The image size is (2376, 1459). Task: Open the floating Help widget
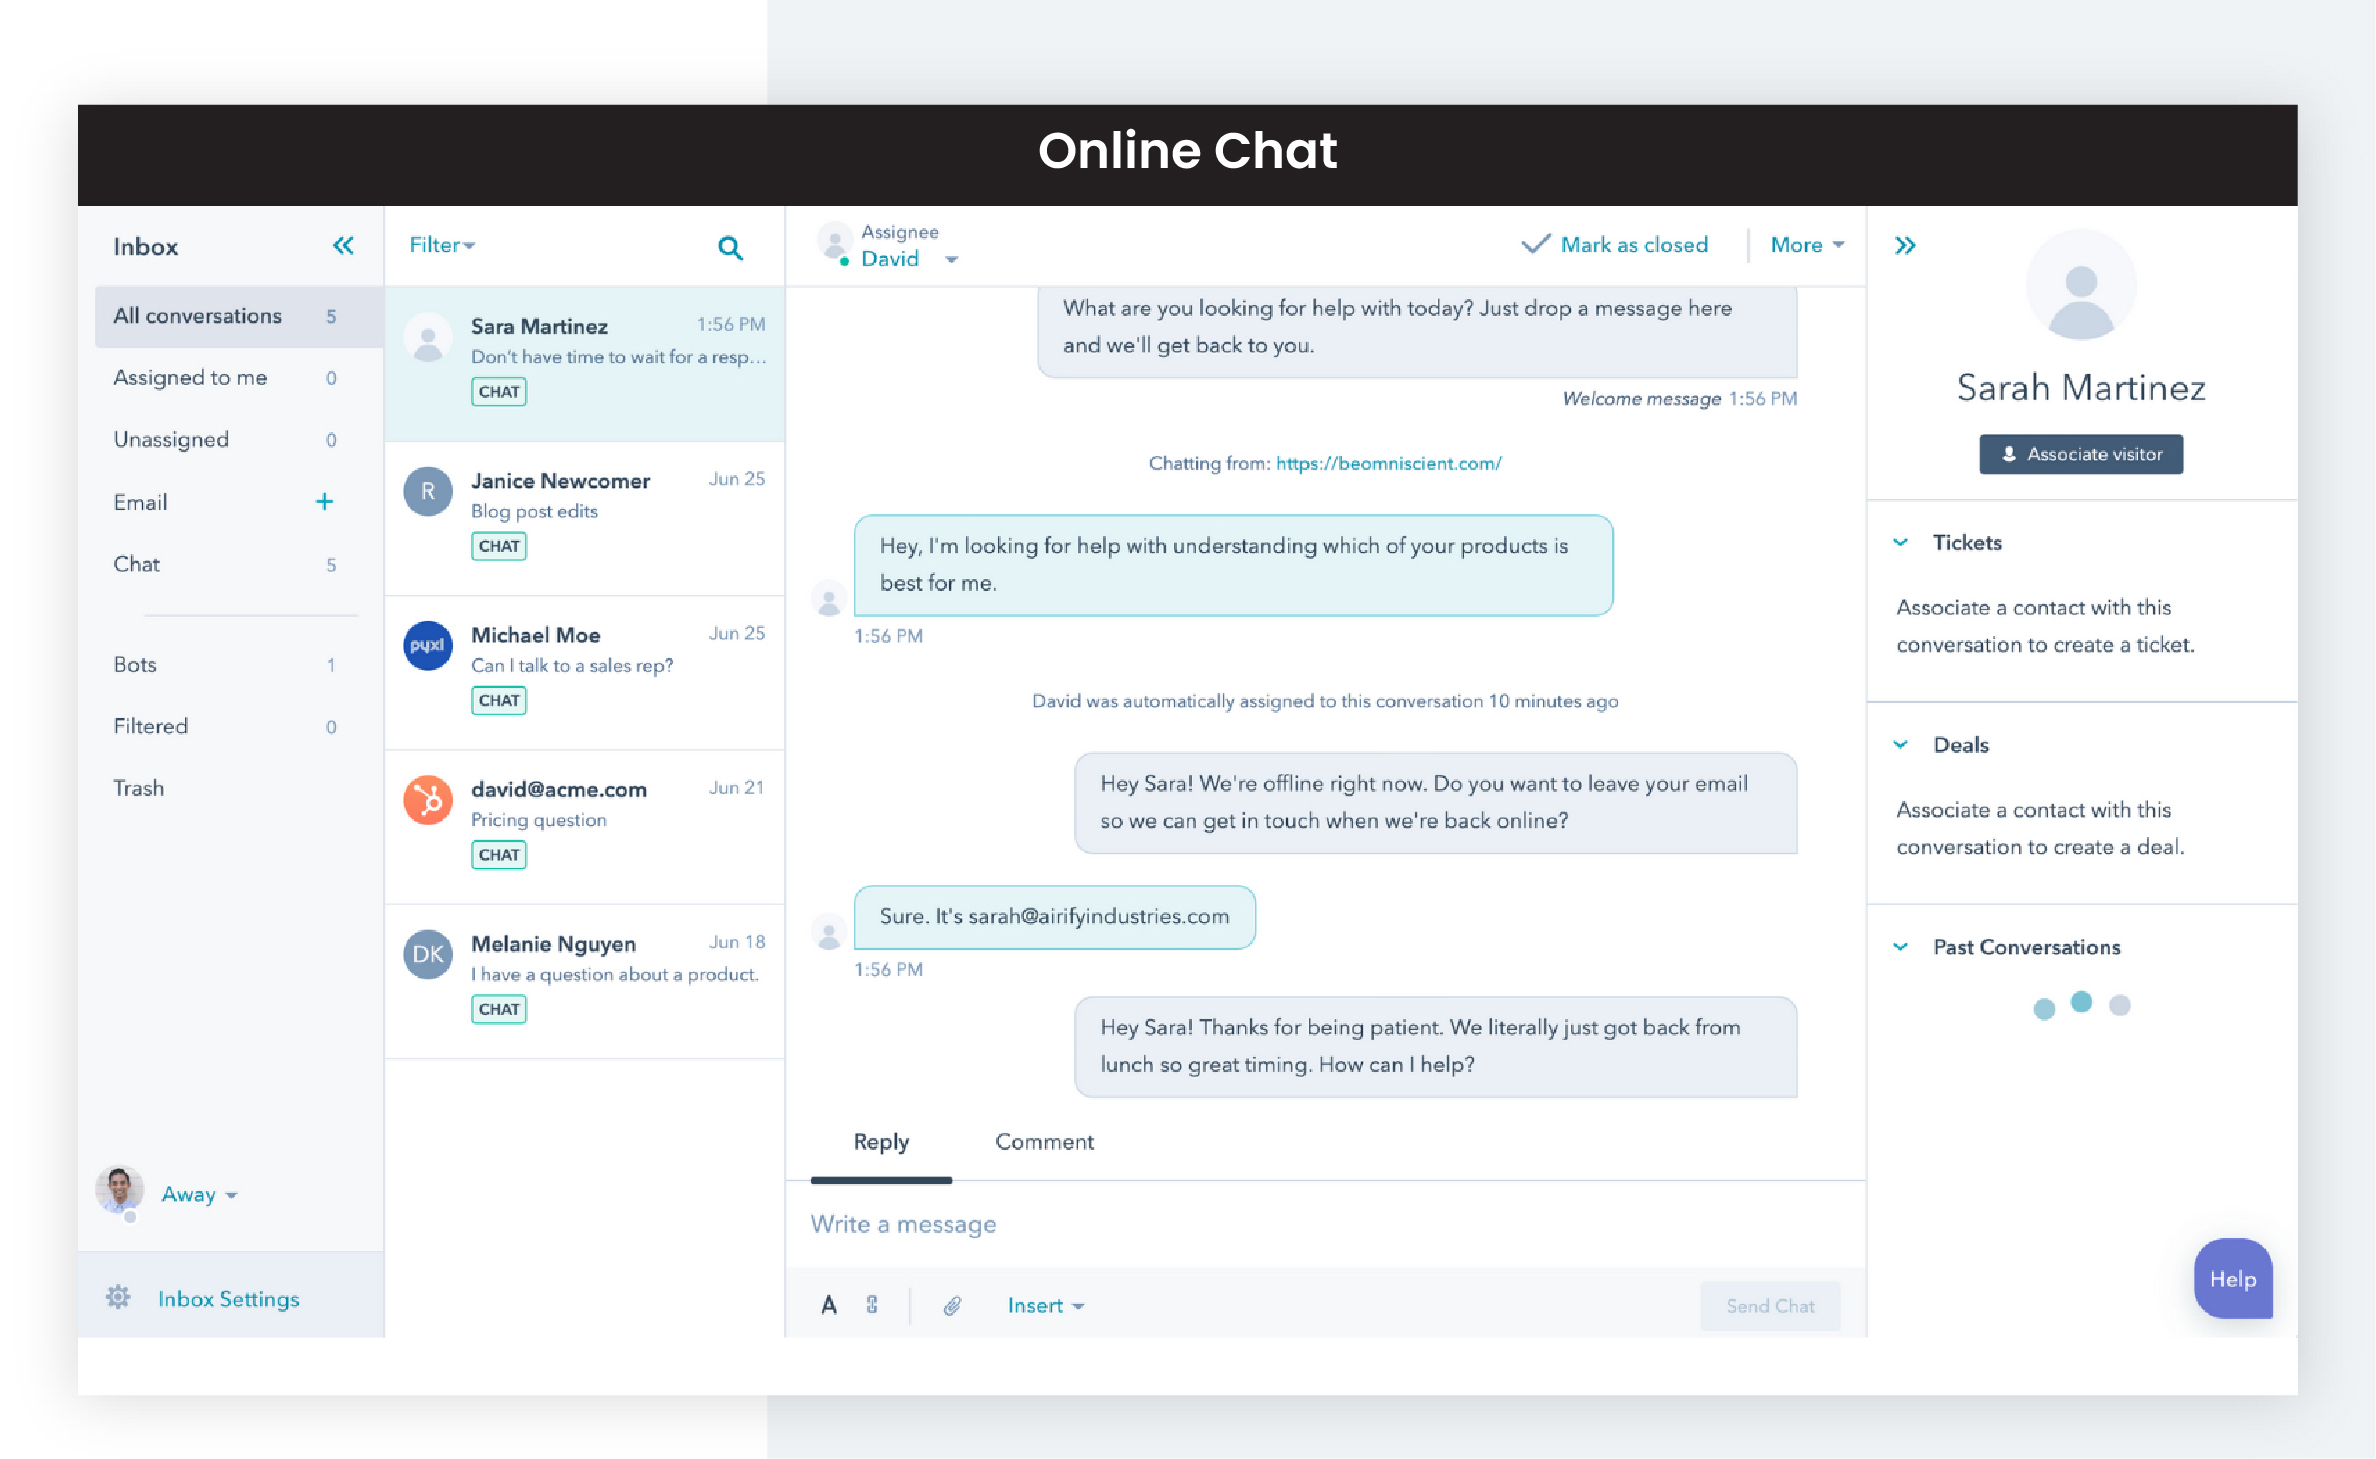[x=2233, y=1279]
